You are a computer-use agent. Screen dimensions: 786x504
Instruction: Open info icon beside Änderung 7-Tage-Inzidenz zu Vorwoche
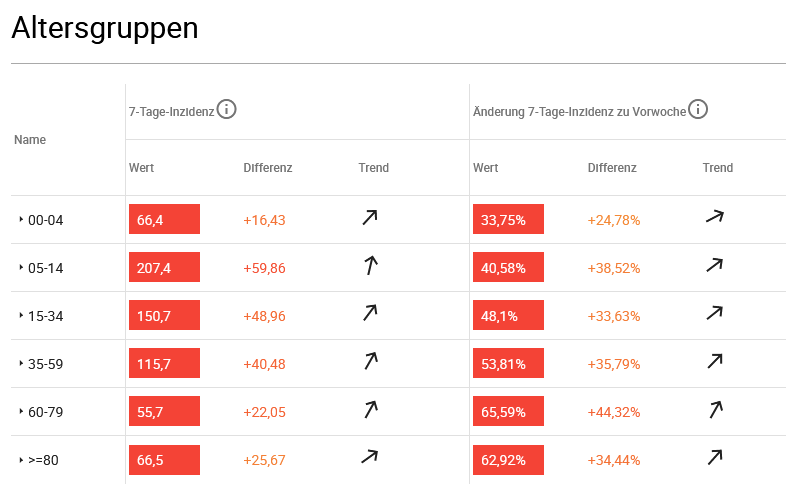[698, 109]
